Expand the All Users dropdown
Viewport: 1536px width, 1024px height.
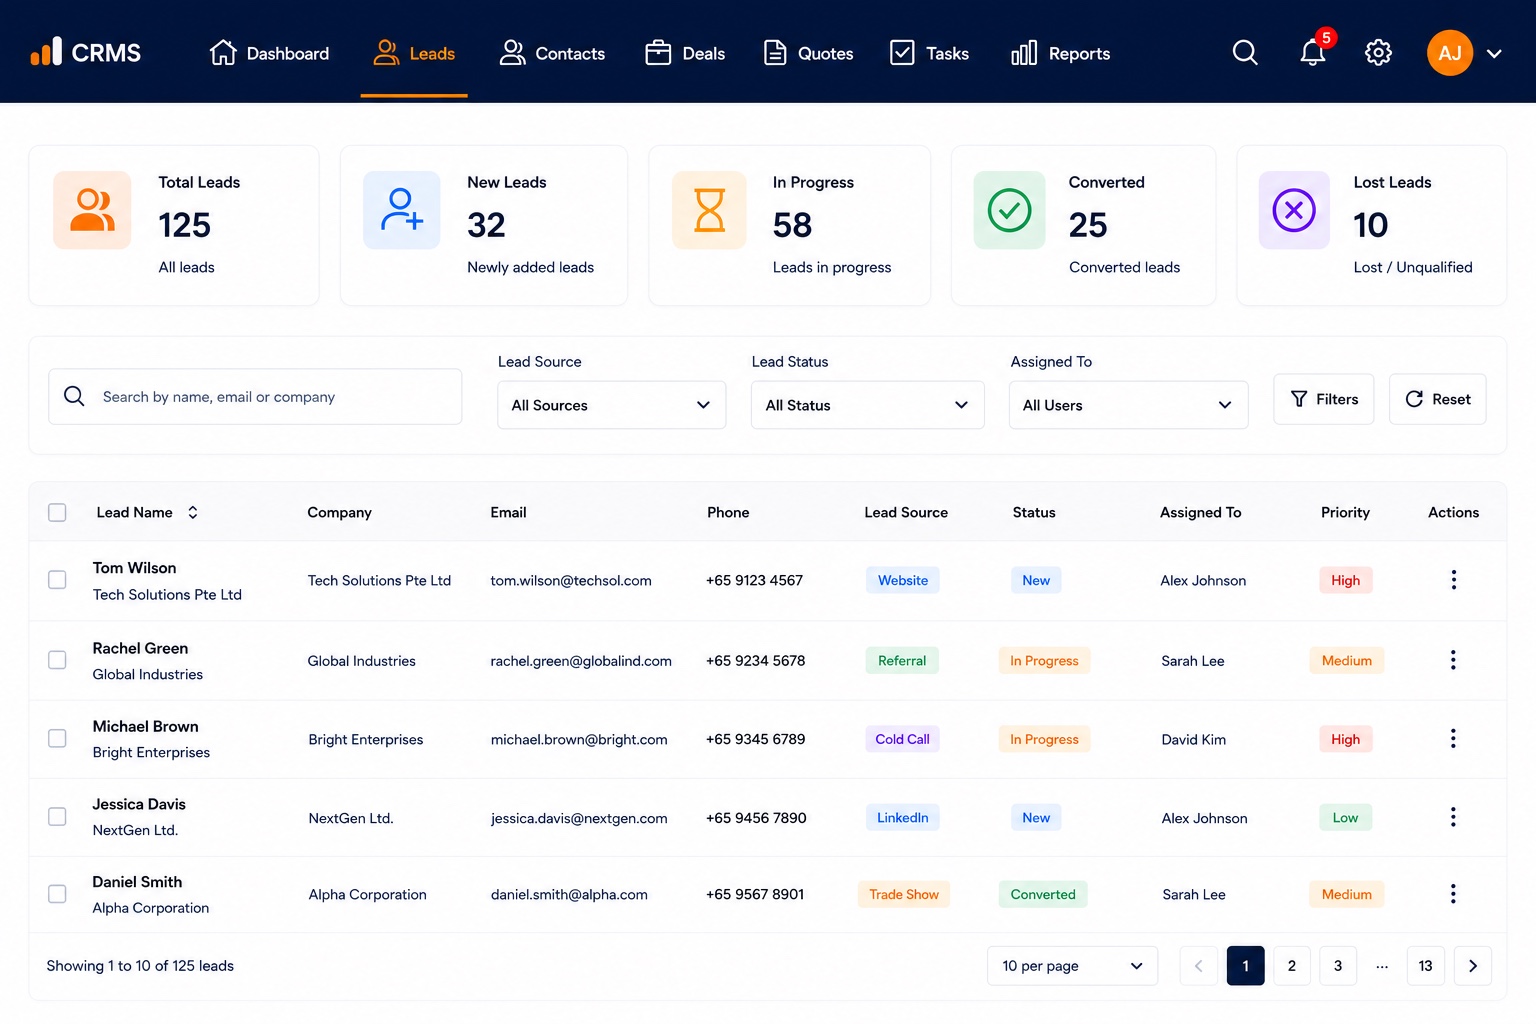1129,405
